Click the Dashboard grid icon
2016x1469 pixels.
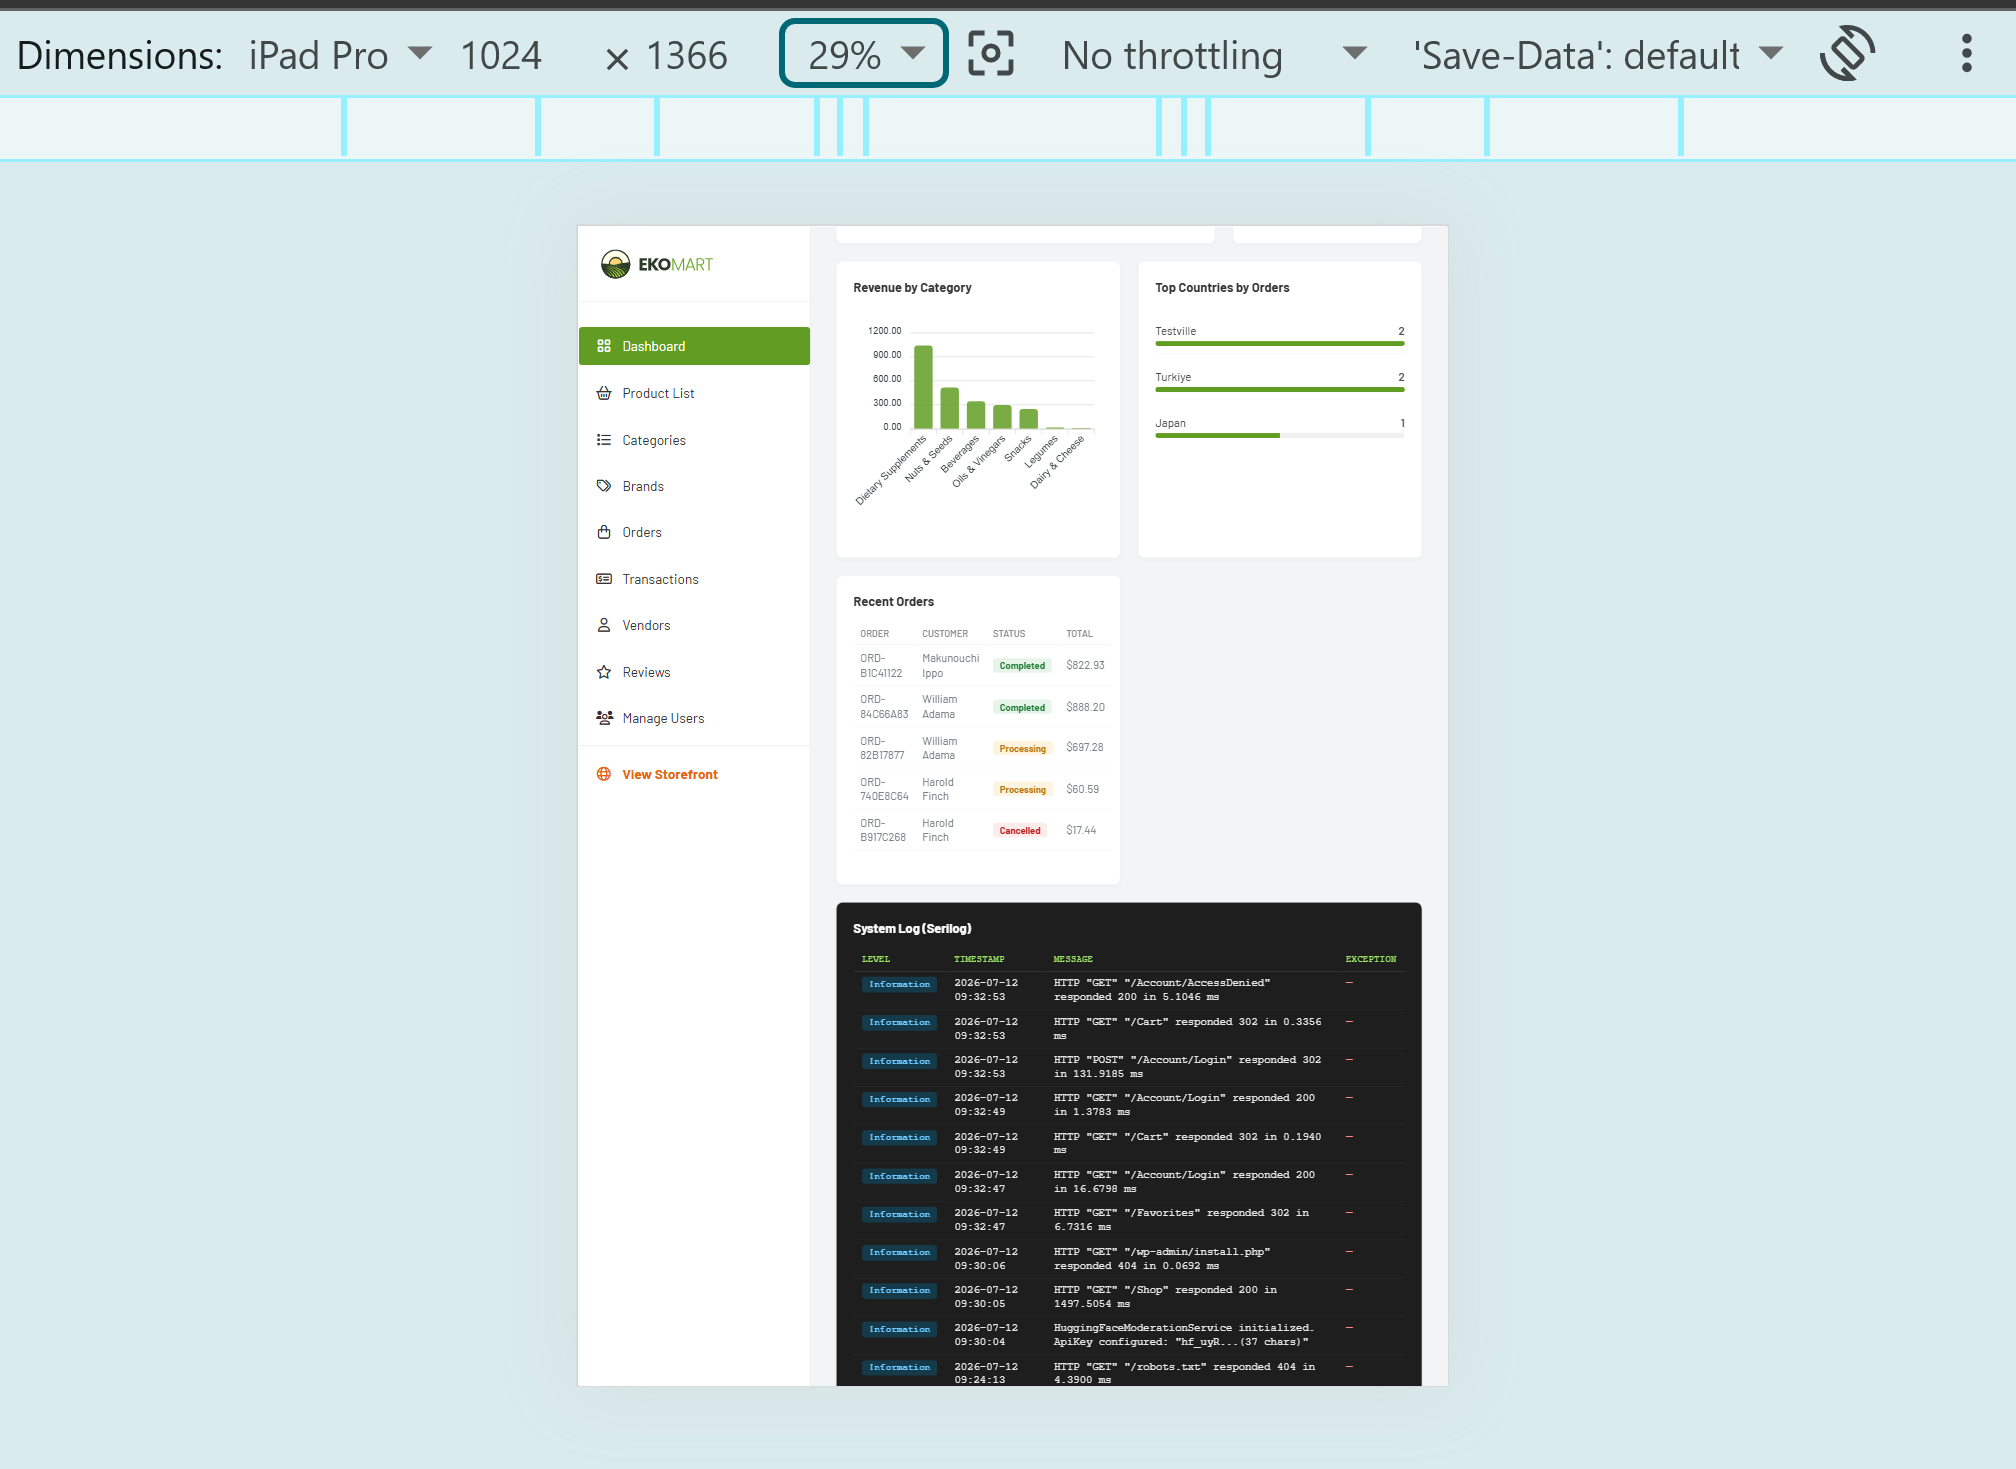pos(604,346)
